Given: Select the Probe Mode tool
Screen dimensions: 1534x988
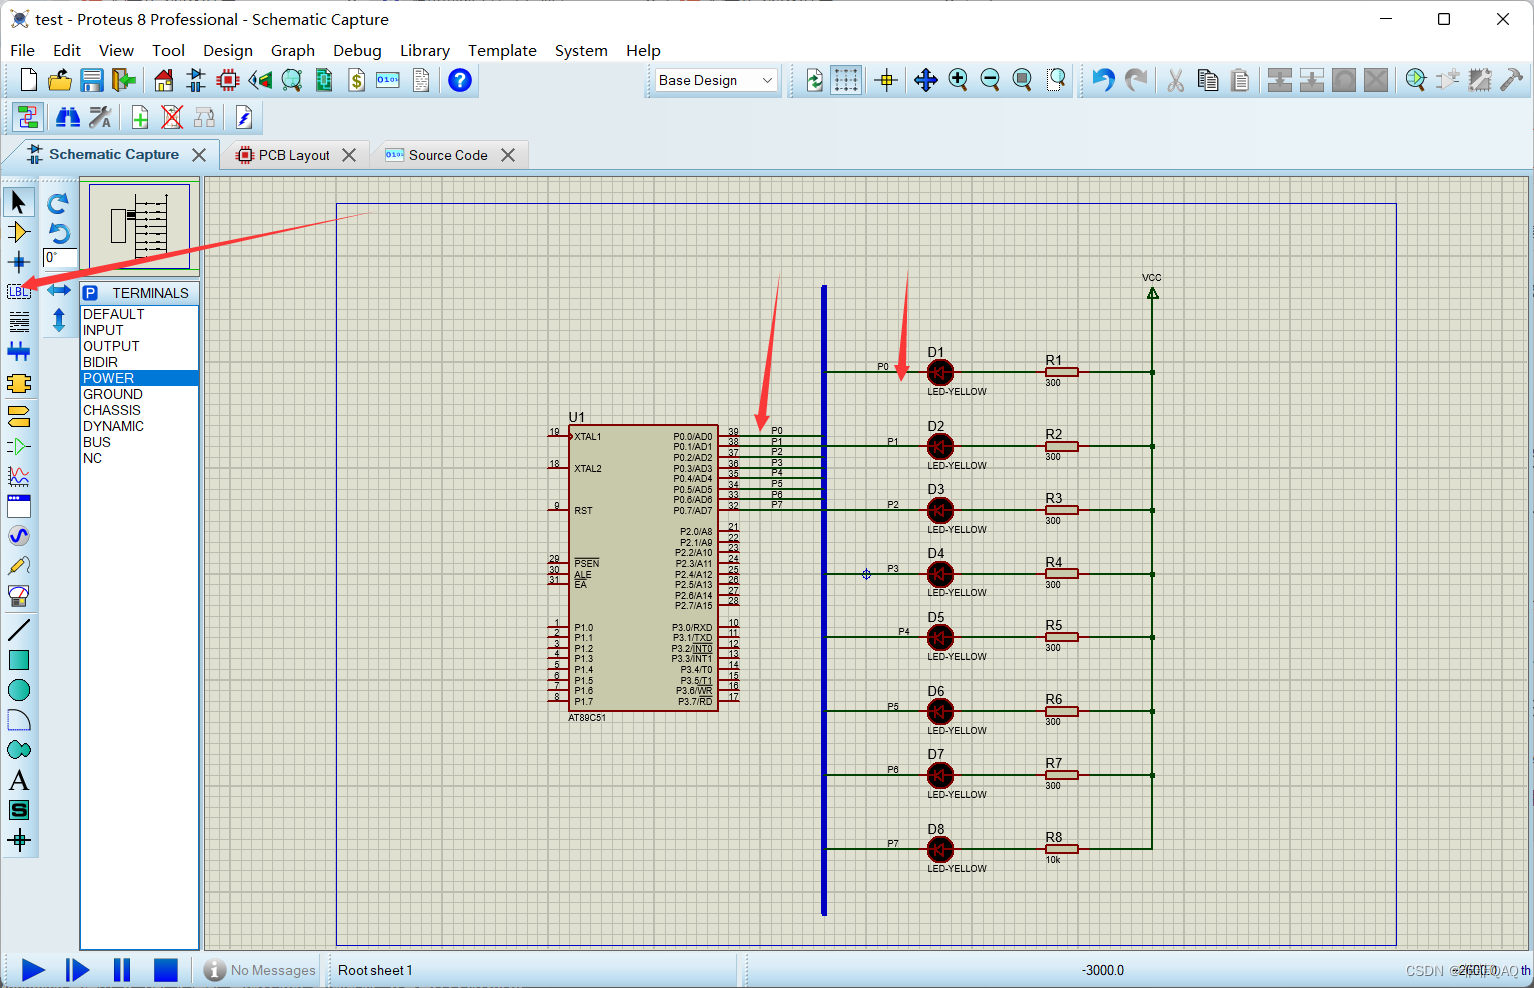Looking at the screenshot, I should click(18, 566).
